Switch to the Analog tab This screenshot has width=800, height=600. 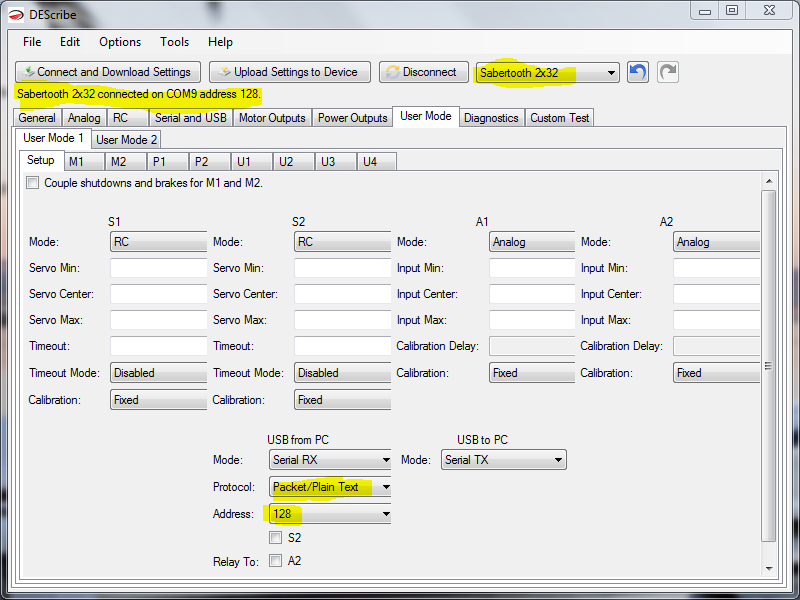84,118
